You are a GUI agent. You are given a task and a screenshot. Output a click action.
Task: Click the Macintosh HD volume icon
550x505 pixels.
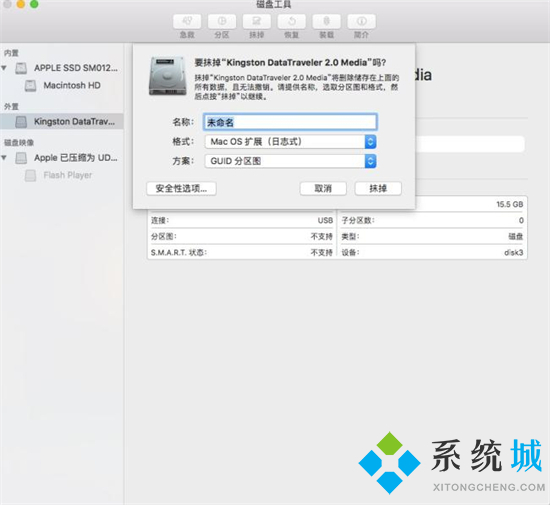[x=31, y=86]
